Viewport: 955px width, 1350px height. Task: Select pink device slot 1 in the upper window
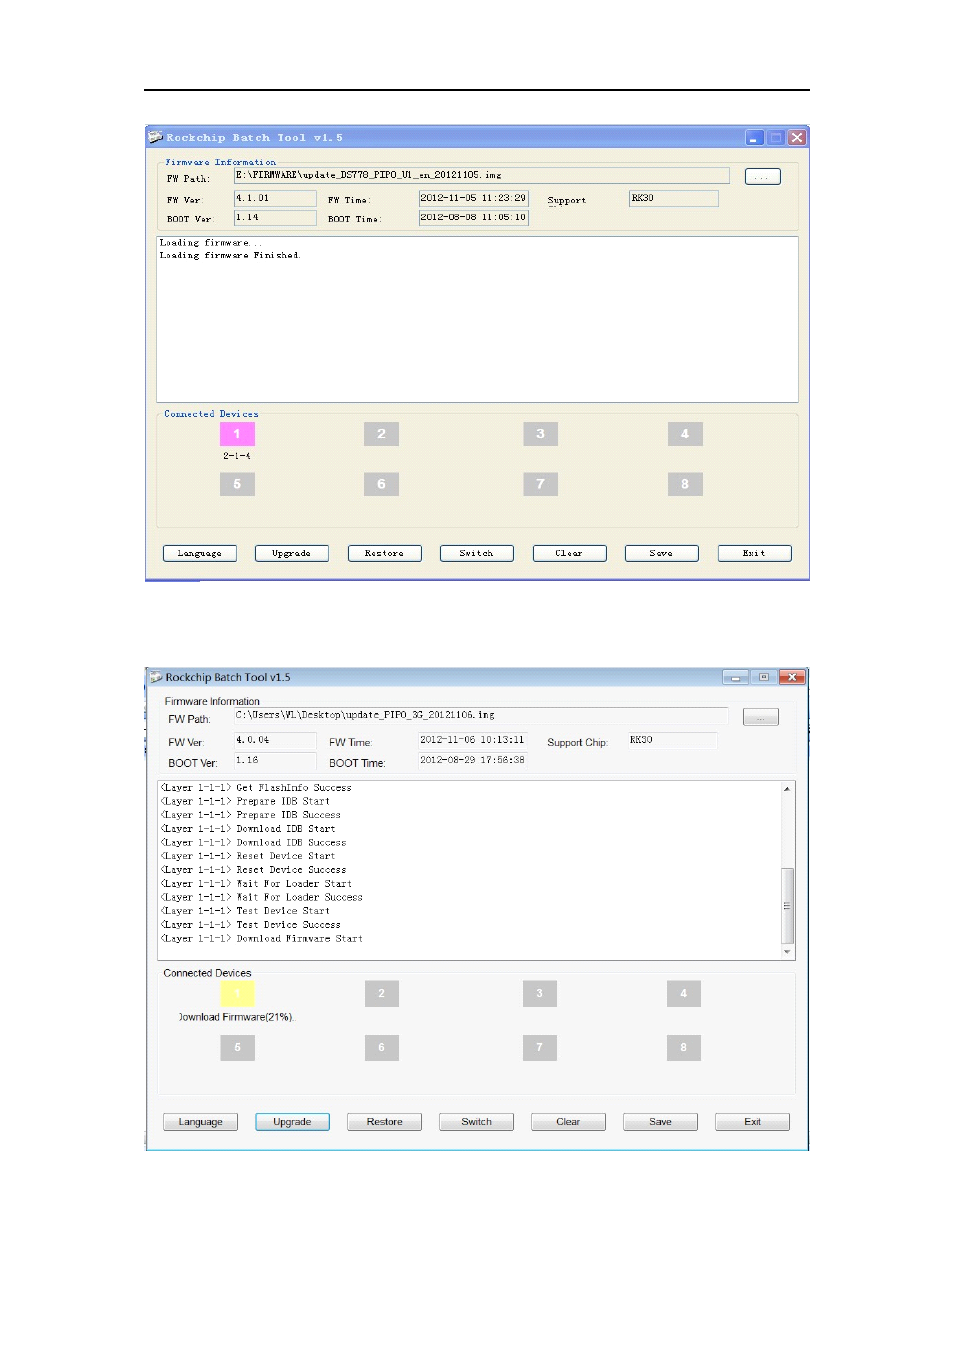click(237, 434)
